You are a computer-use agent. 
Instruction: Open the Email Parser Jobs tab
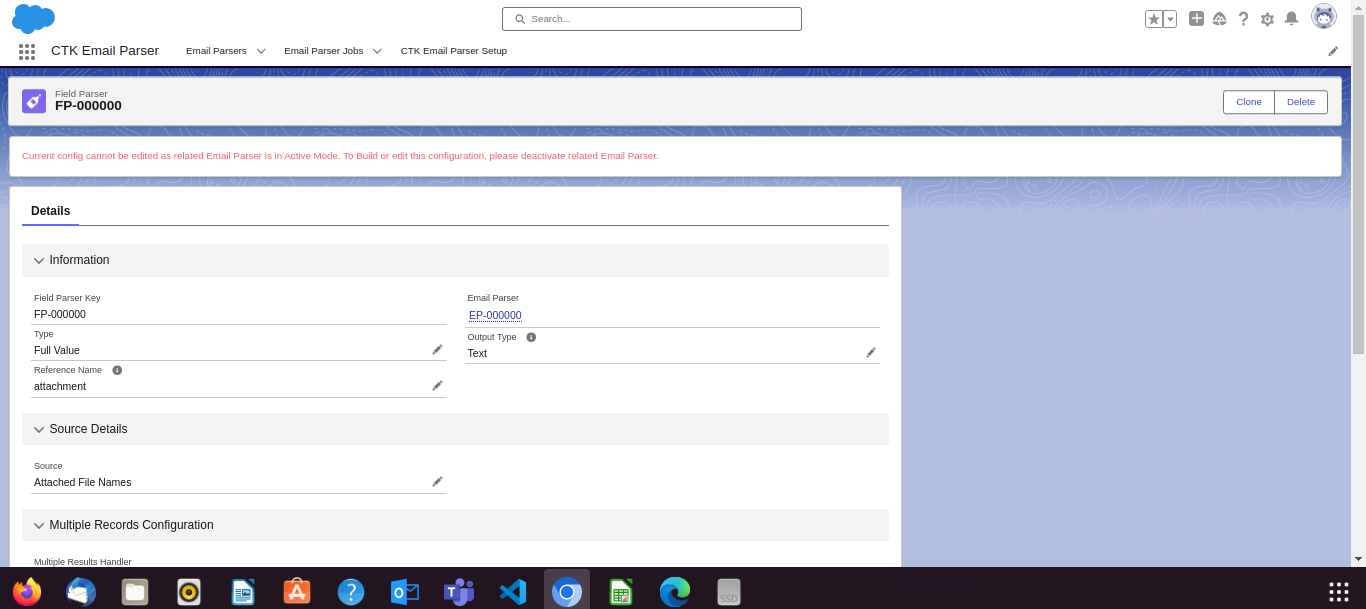point(324,51)
